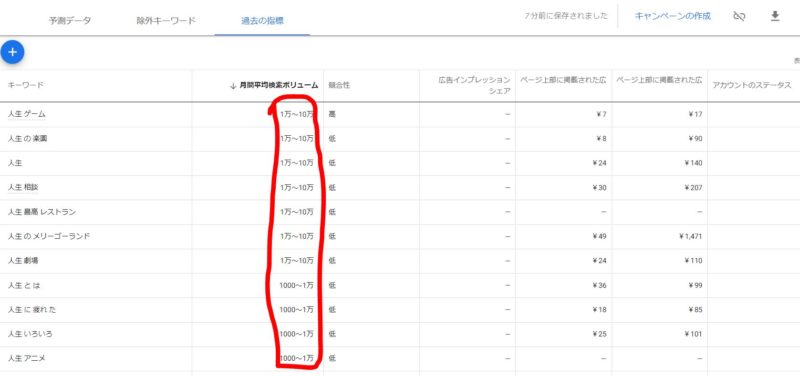Screen dimensions: 800x376
Task: Click the 競合性 column header
Action: pos(339,85)
